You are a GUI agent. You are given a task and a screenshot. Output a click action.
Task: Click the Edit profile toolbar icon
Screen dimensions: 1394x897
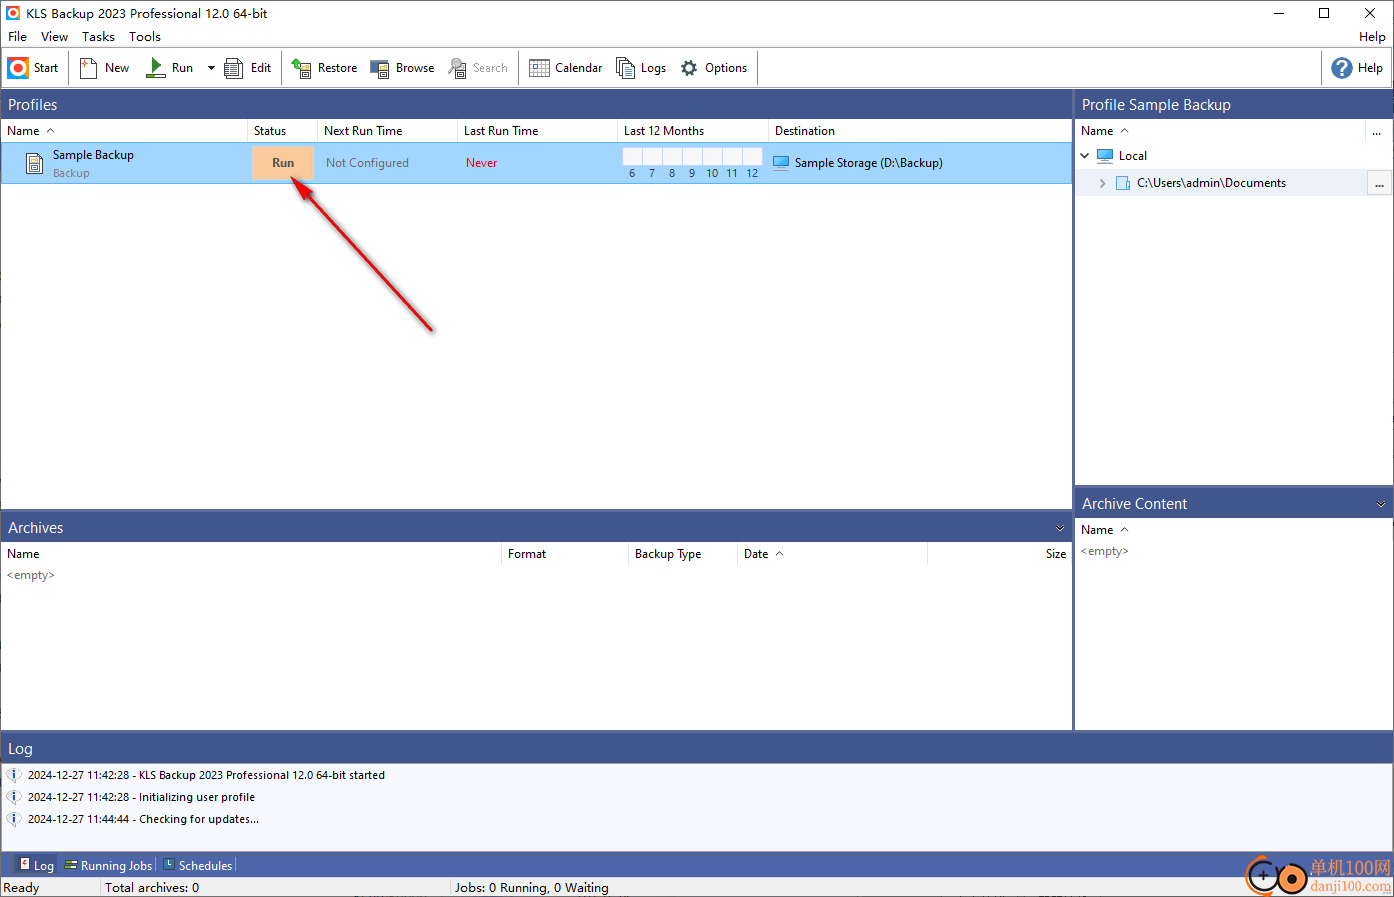coord(248,68)
